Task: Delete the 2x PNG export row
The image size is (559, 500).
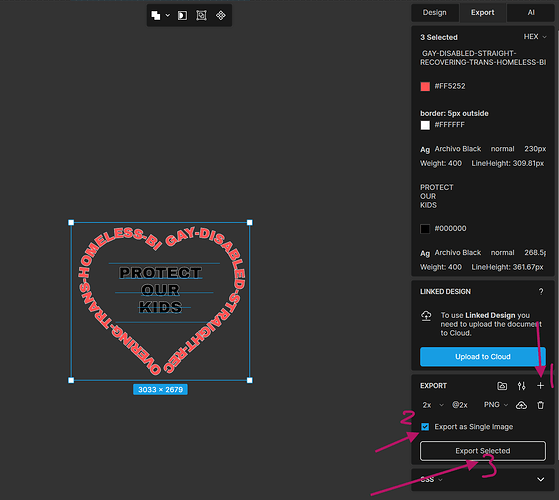Action: (x=540, y=405)
